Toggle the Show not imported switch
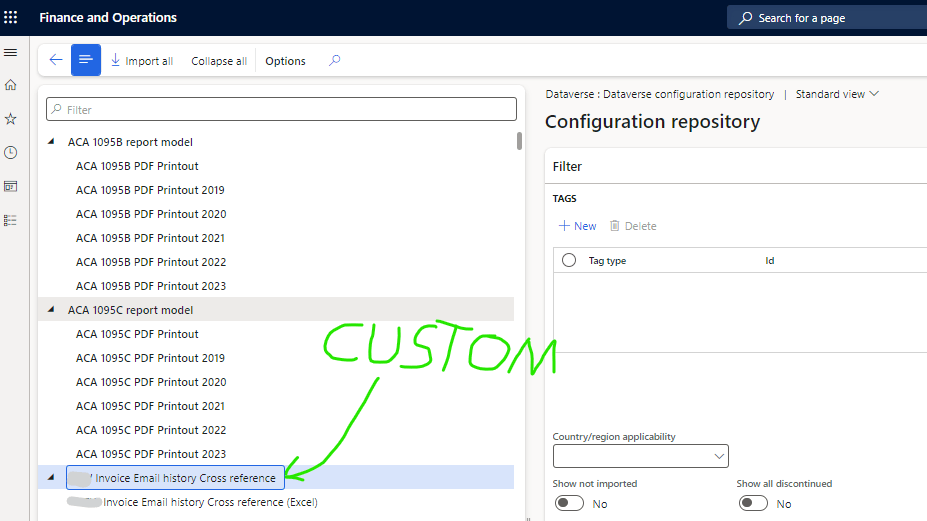This screenshot has width=927, height=521. (570, 503)
